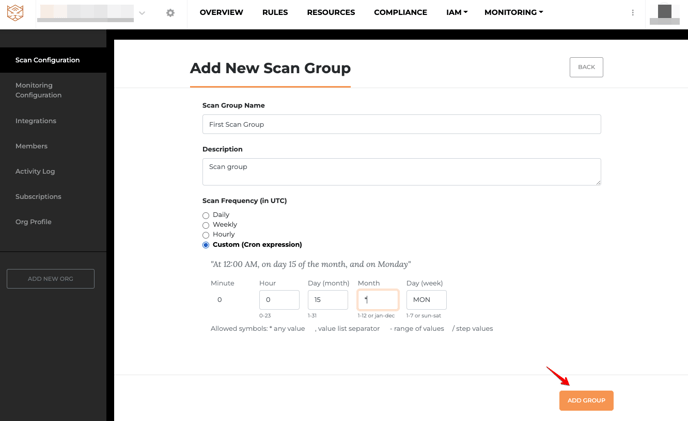Screen dimensions: 688x421
Task: Click the Hour cron field
Action: pyautogui.click(x=279, y=300)
